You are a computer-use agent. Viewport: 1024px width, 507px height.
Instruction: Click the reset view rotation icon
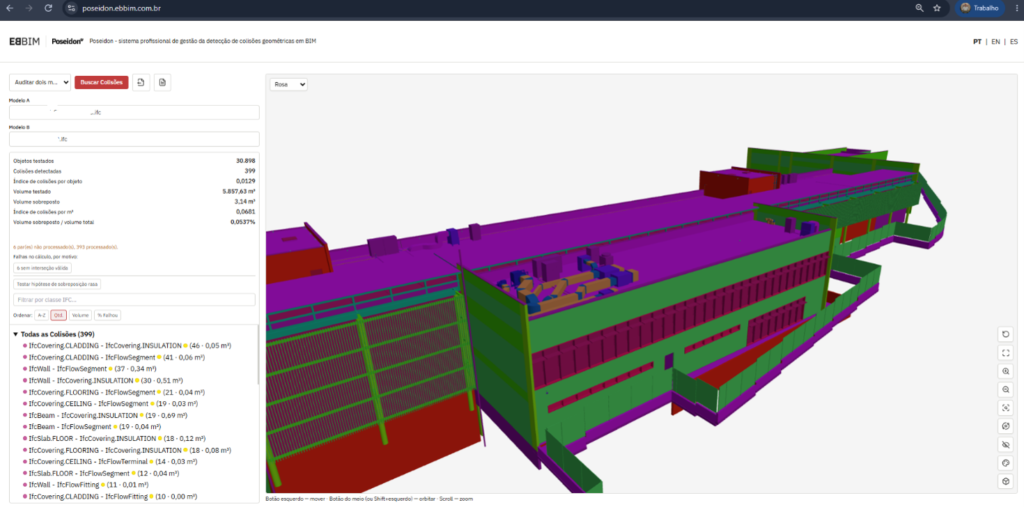1006,335
